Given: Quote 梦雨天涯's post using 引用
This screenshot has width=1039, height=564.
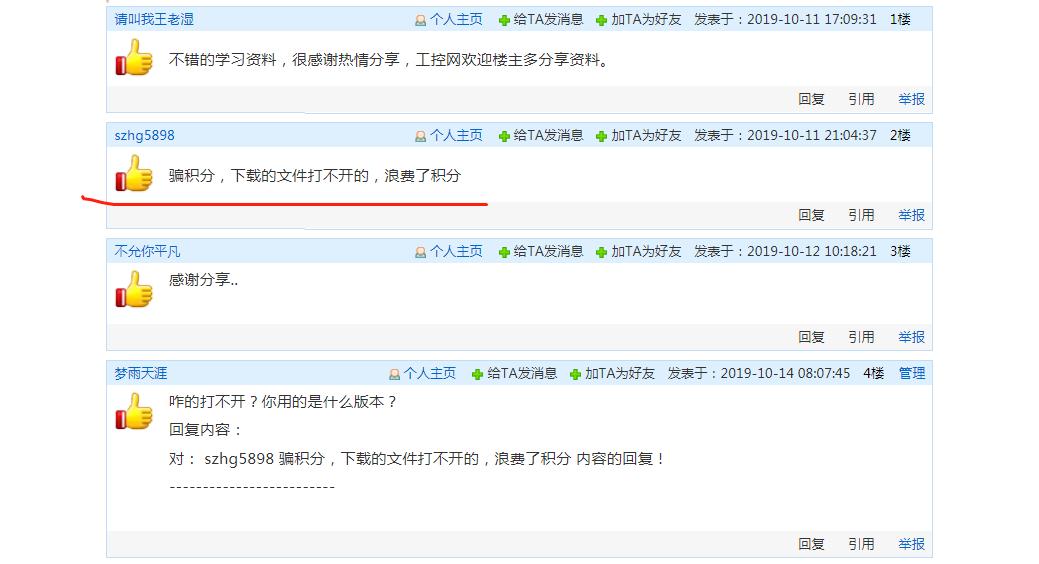Looking at the screenshot, I should pos(861,544).
